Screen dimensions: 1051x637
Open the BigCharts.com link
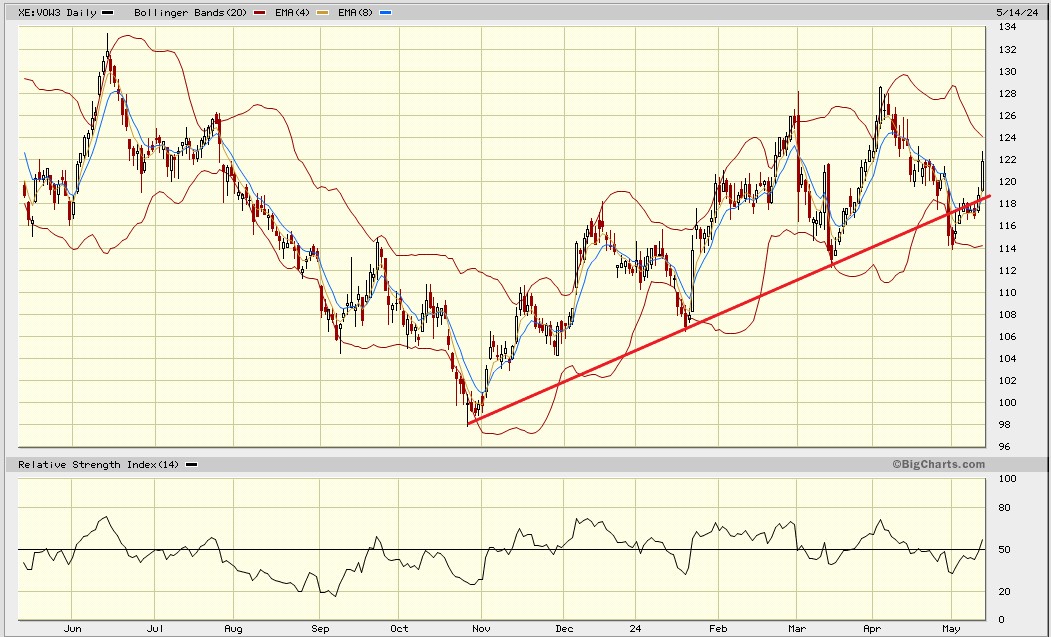pos(941,463)
